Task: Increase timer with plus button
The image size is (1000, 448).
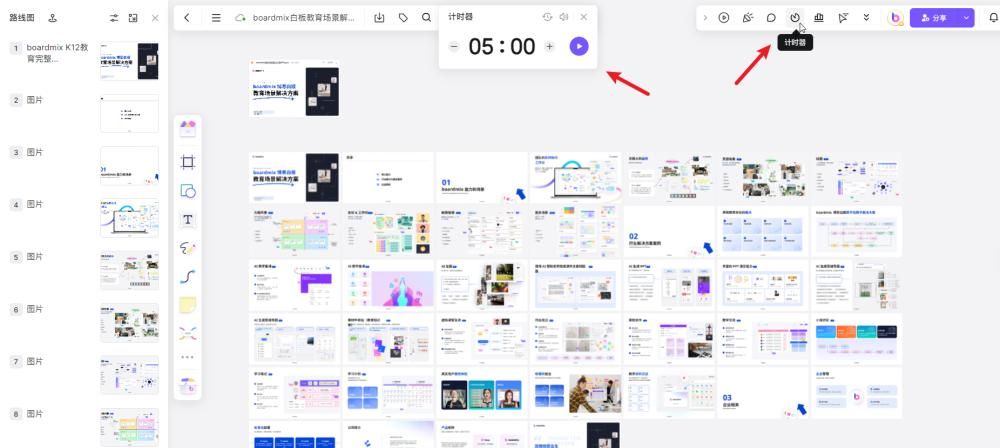Action: 550,46
